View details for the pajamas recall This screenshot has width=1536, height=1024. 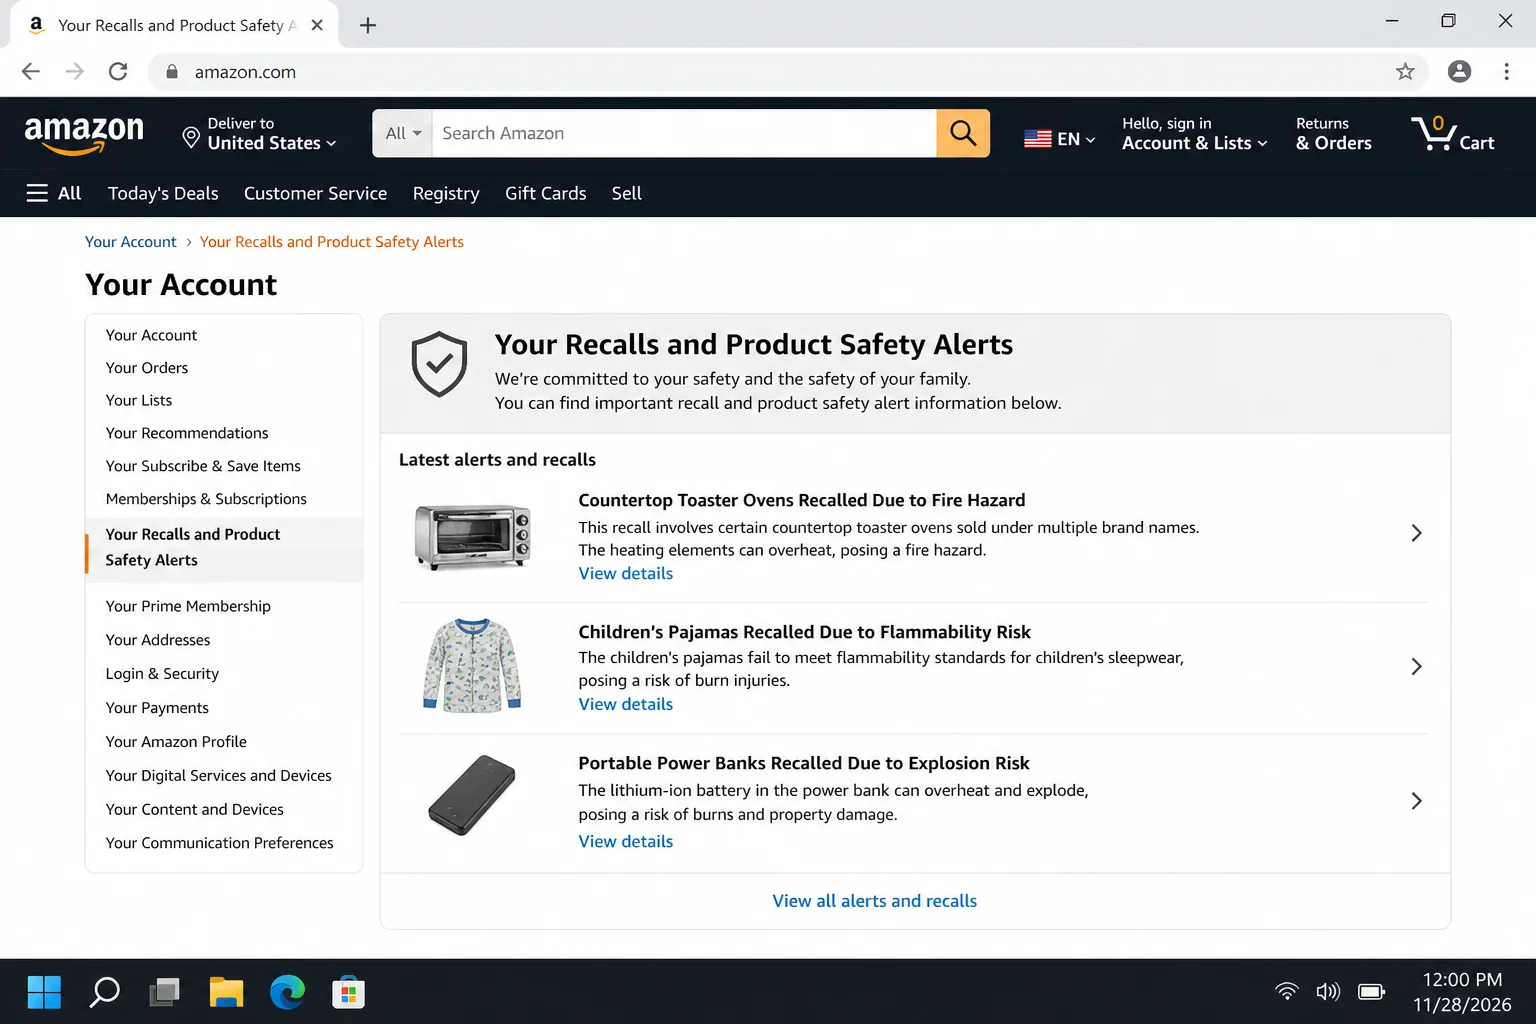point(625,704)
